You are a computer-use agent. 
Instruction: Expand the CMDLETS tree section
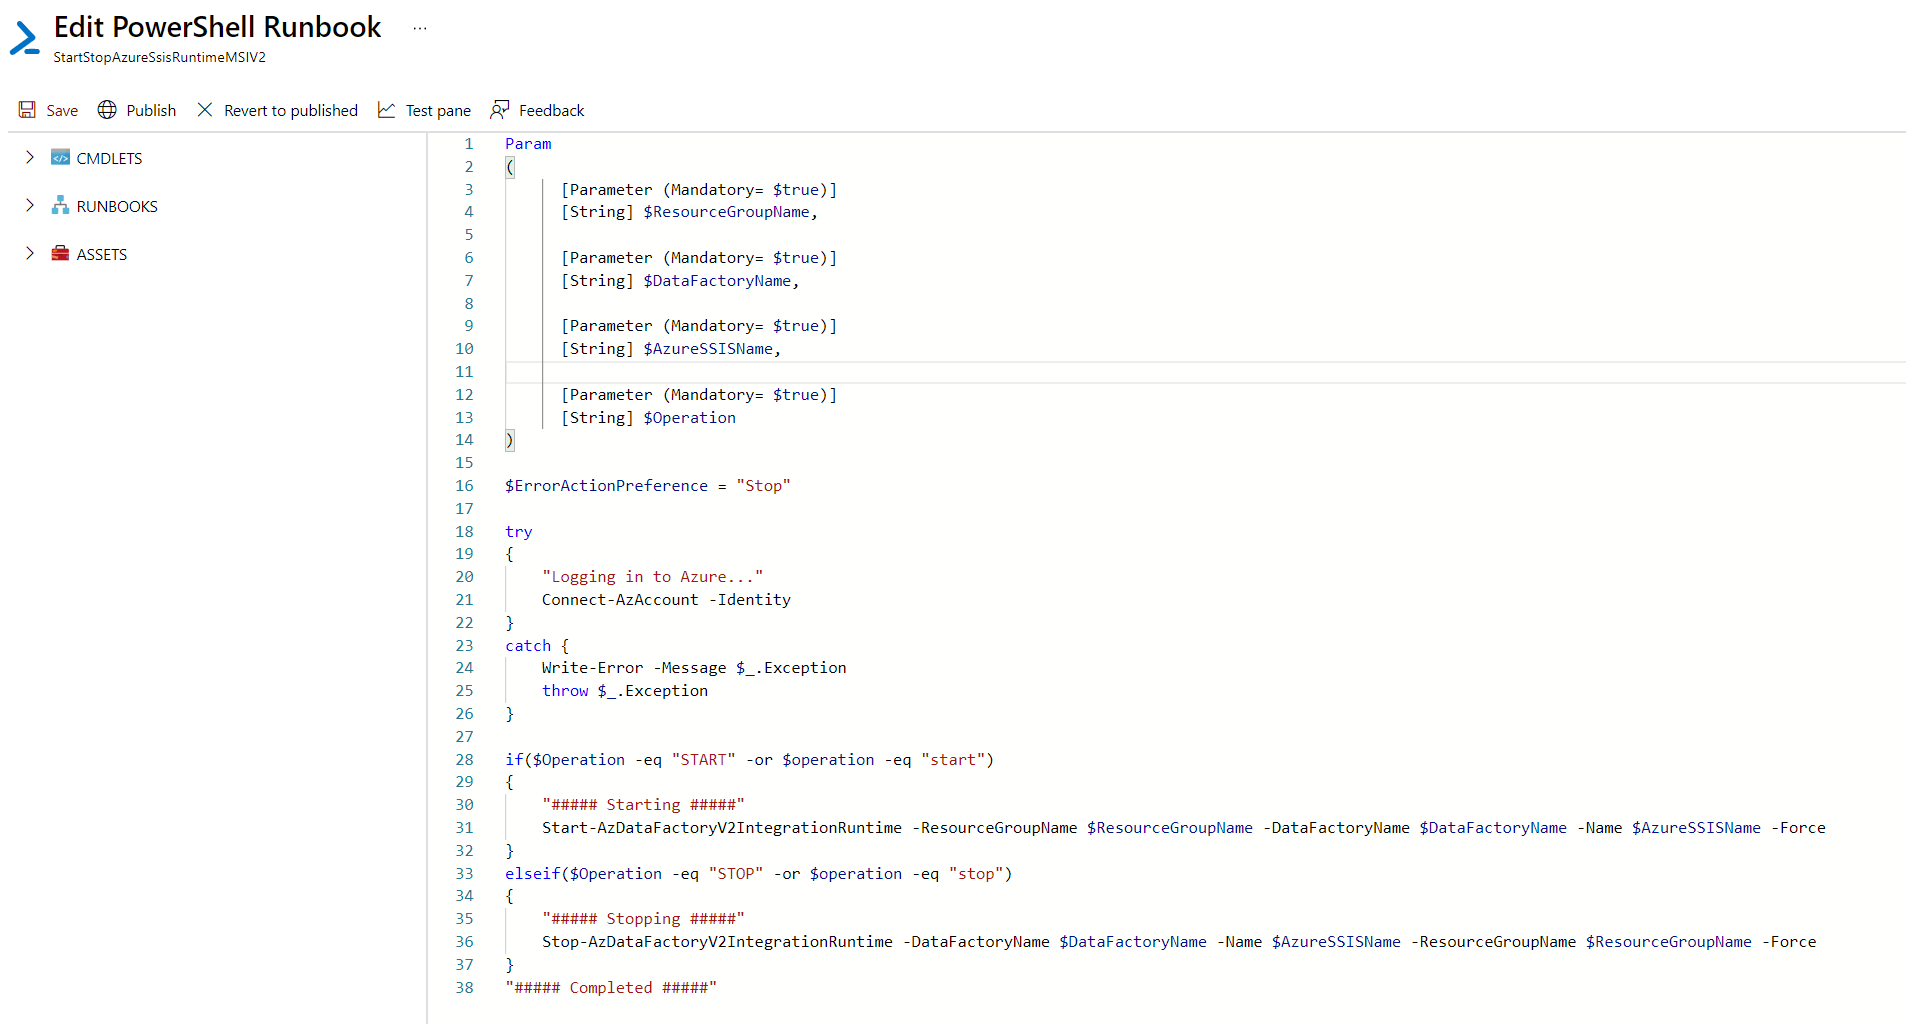pyautogui.click(x=29, y=157)
